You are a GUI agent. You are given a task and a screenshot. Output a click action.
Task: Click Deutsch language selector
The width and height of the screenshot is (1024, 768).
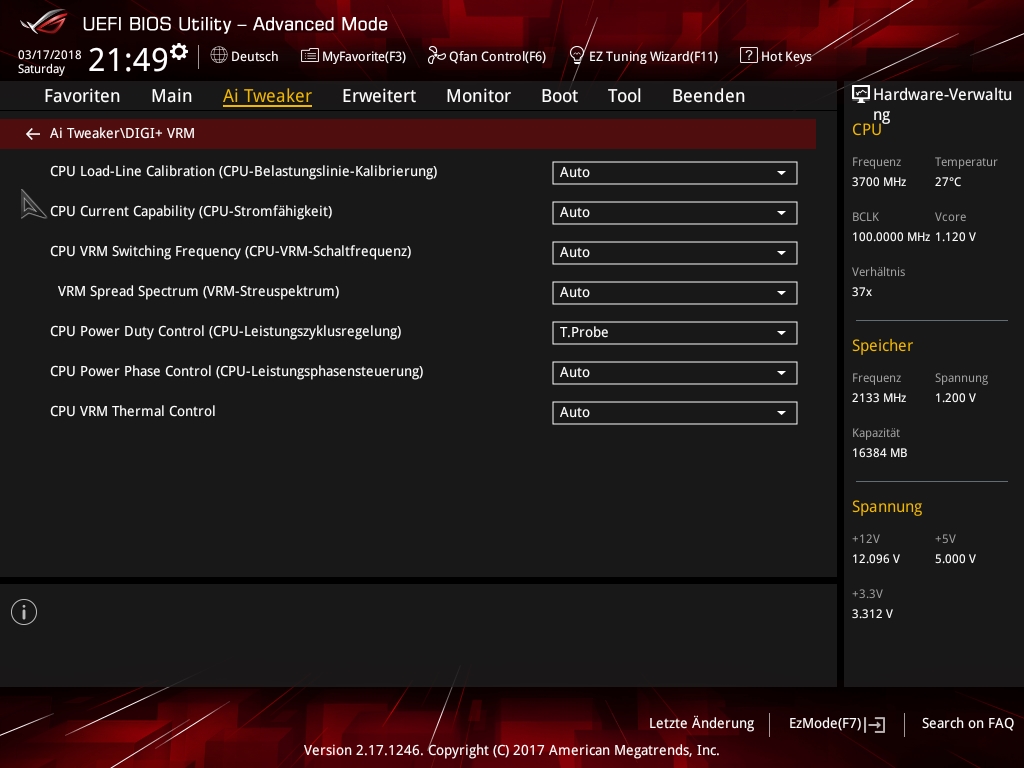[255, 57]
